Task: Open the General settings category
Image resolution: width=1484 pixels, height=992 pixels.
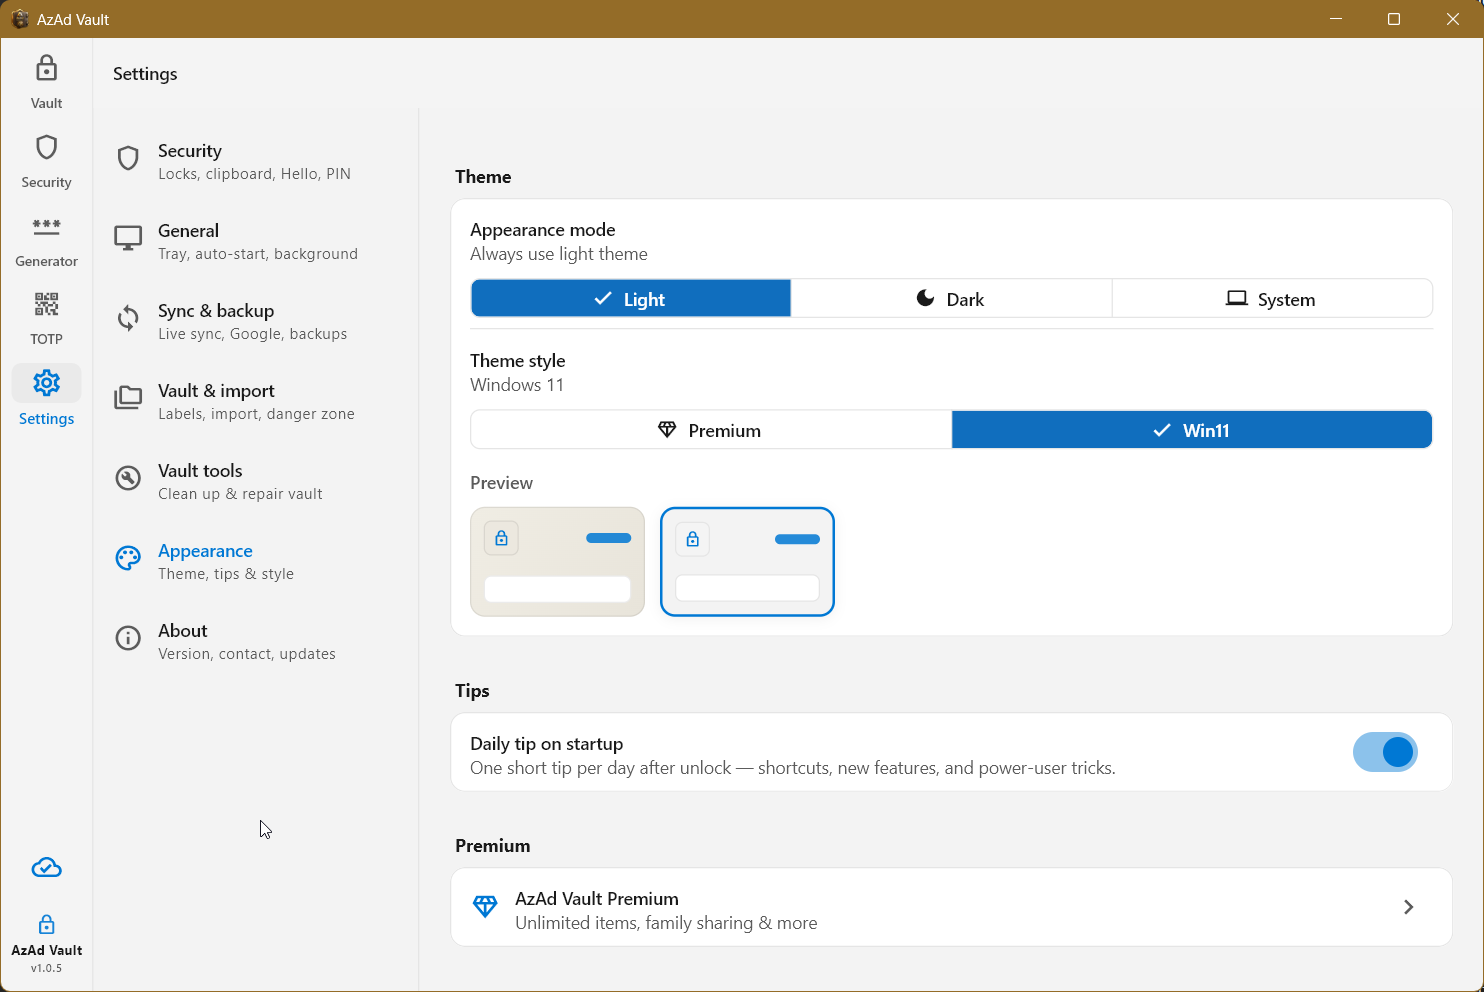Action: 255,241
